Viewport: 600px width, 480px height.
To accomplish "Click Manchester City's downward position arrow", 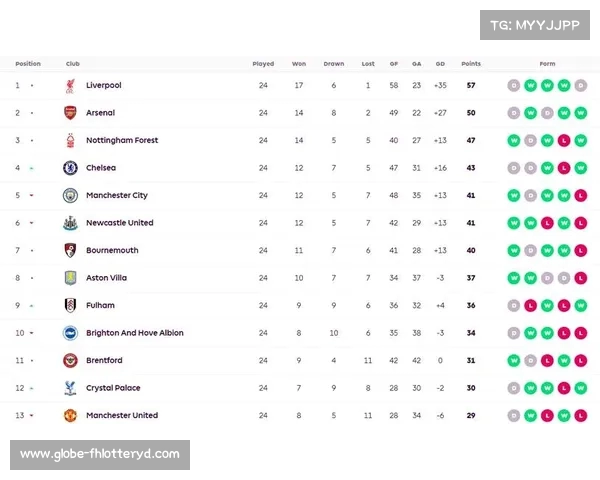I will [x=32, y=196].
